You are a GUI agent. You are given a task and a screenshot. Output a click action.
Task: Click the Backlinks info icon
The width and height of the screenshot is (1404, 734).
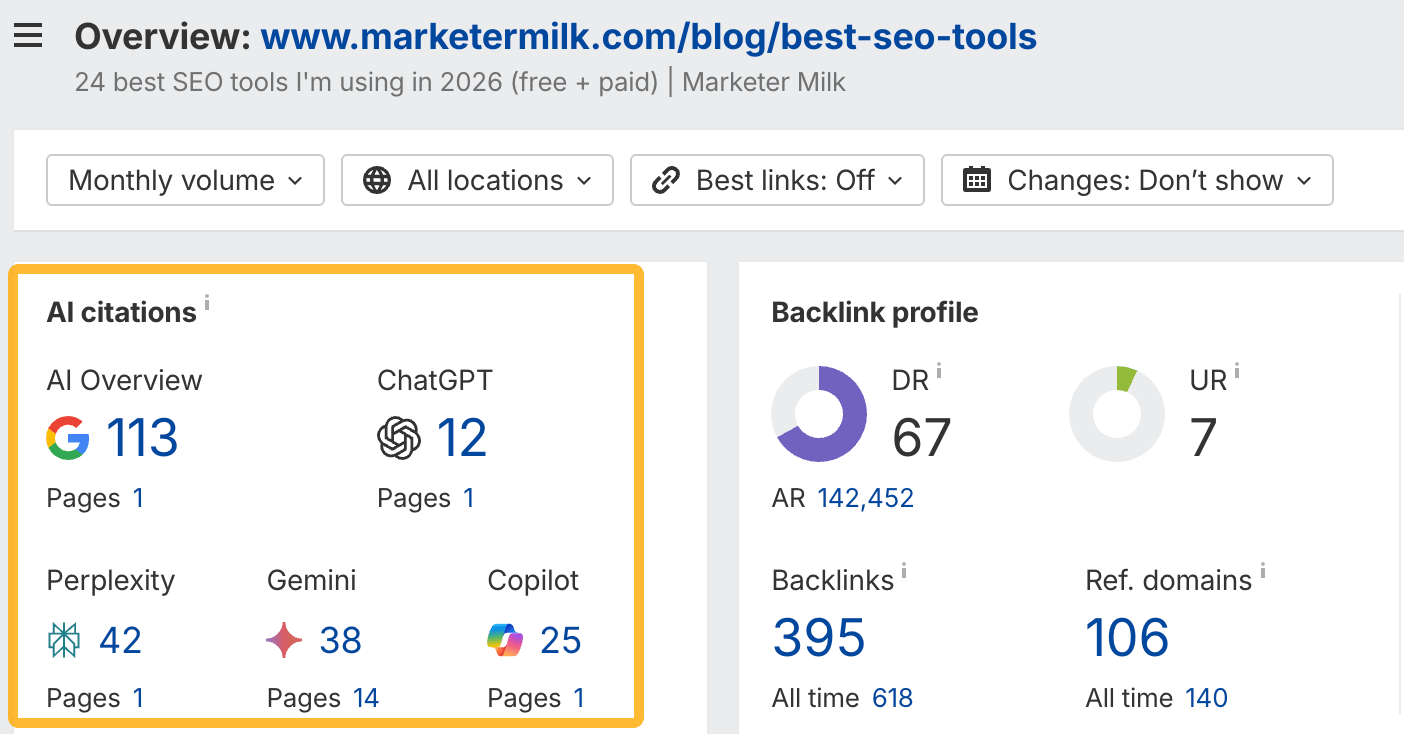906,570
